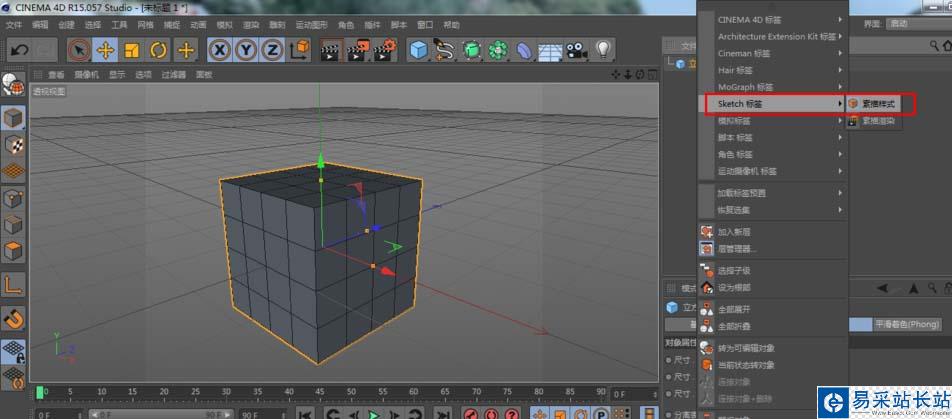This screenshot has width=952, height=419.
Task: Click the Undo arrow icon
Action: [x=19, y=49]
